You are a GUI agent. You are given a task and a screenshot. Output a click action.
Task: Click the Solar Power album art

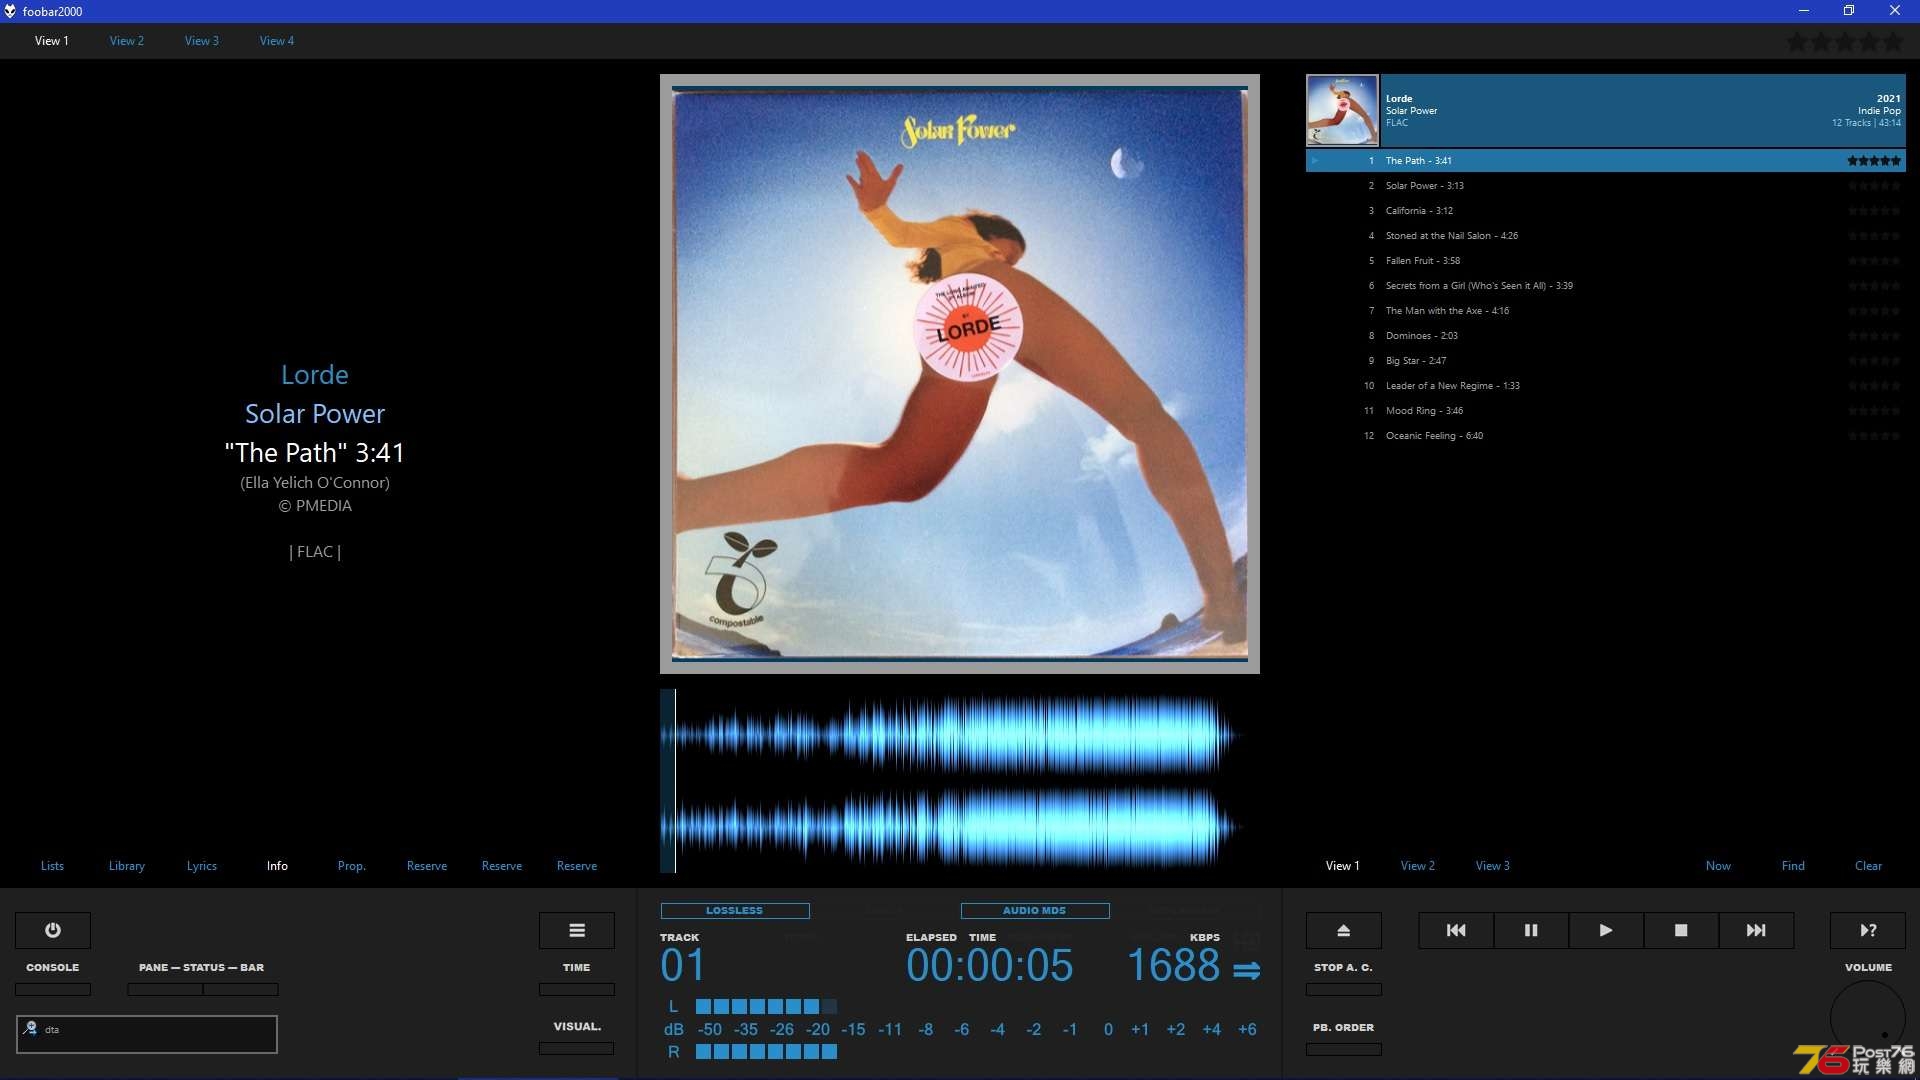coord(960,373)
